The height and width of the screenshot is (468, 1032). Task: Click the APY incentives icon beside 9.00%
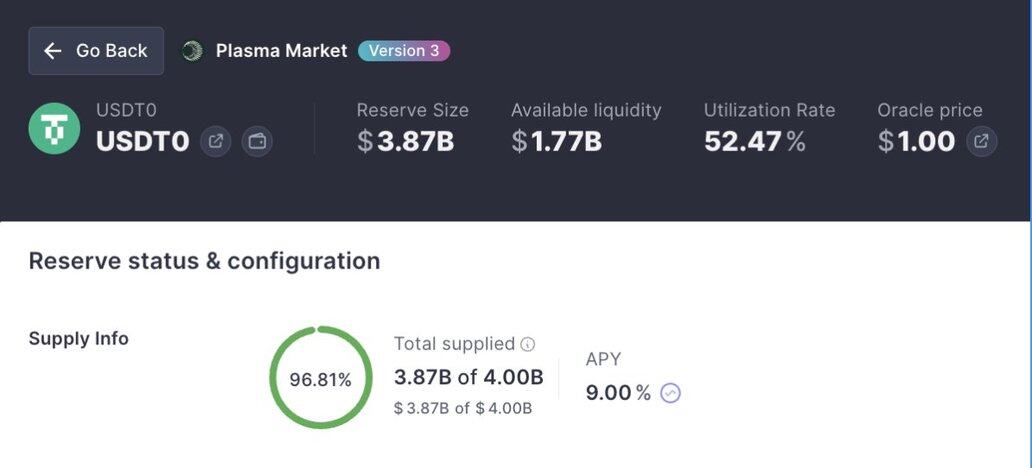[x=670, y=393]
